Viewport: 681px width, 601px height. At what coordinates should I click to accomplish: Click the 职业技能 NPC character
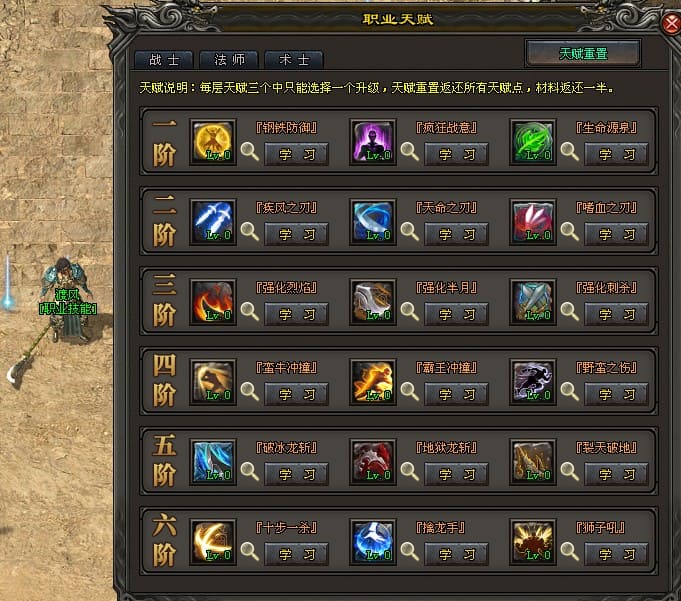tap(66, 300)
